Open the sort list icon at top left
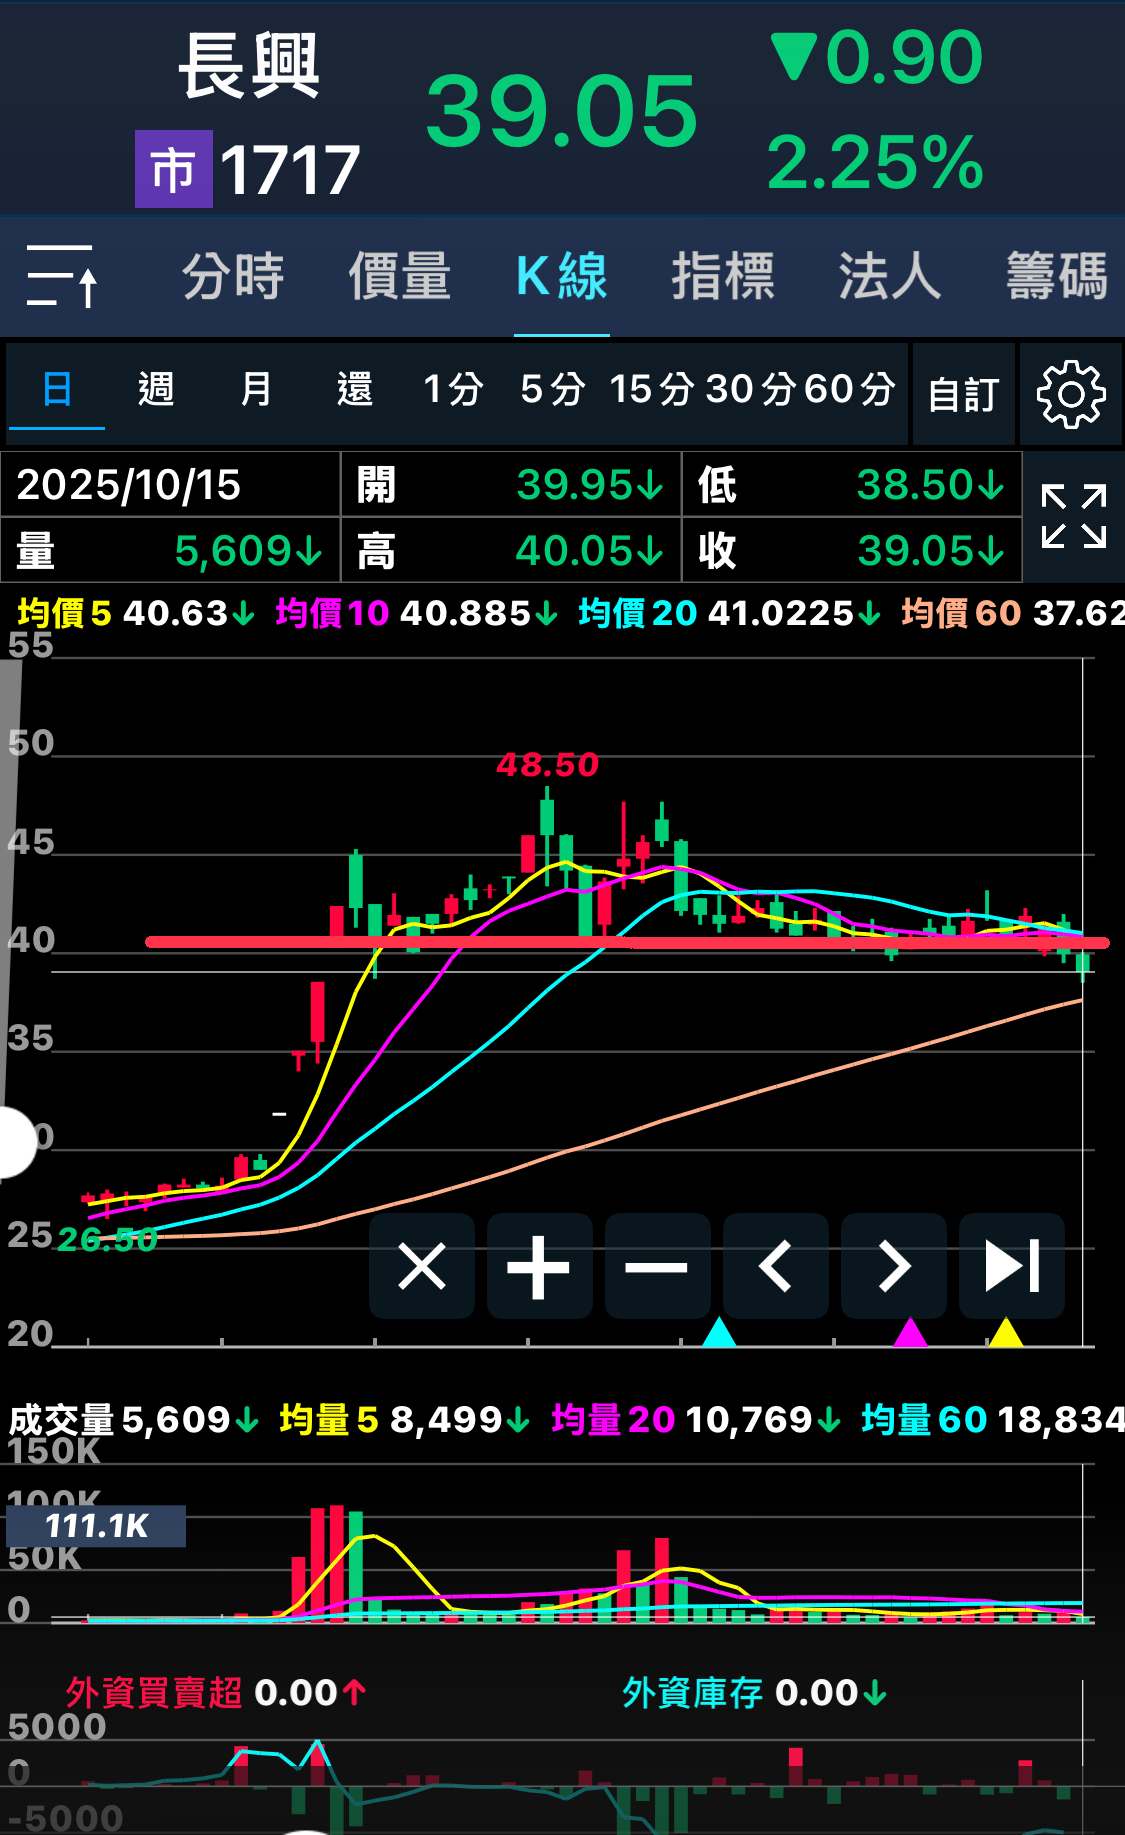Screen dimensions: 1125x1835 (x=62, y=275)
